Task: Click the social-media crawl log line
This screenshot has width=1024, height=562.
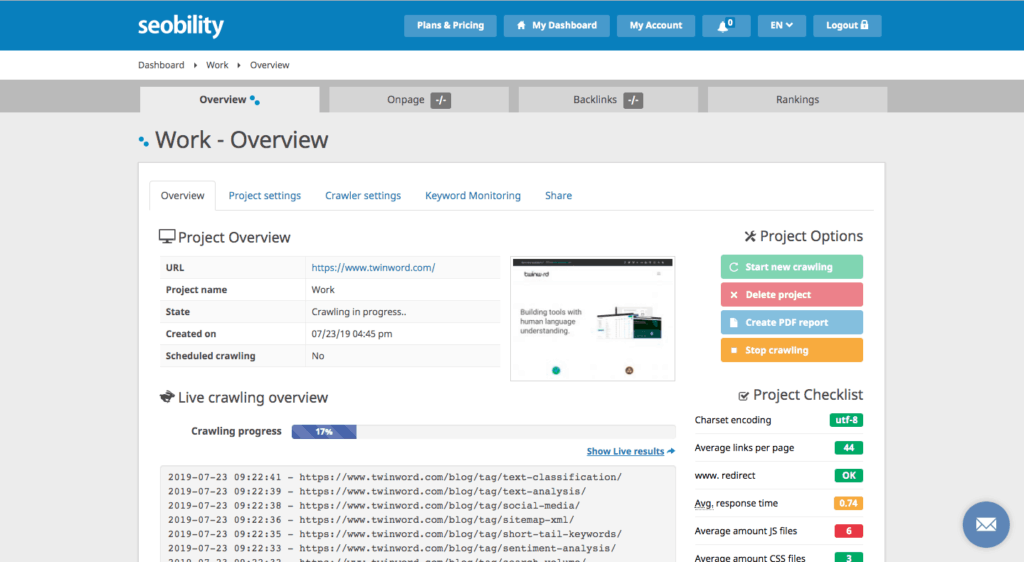Action: (374, 505)
